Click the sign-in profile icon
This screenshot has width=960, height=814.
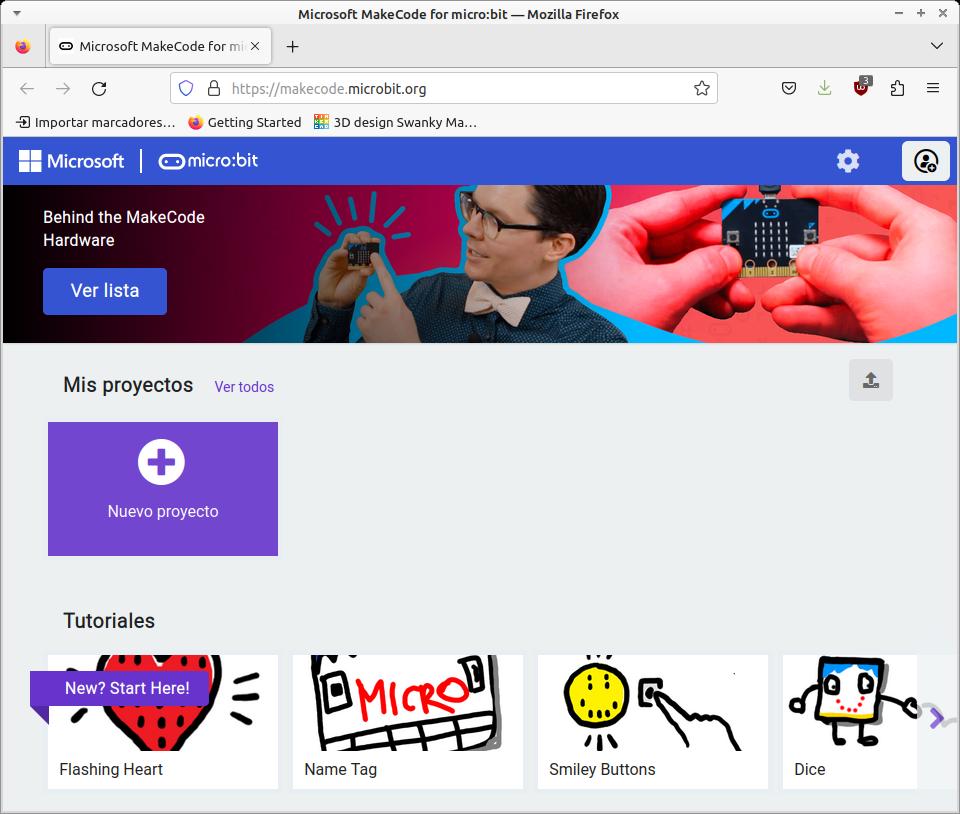[926, 162]
